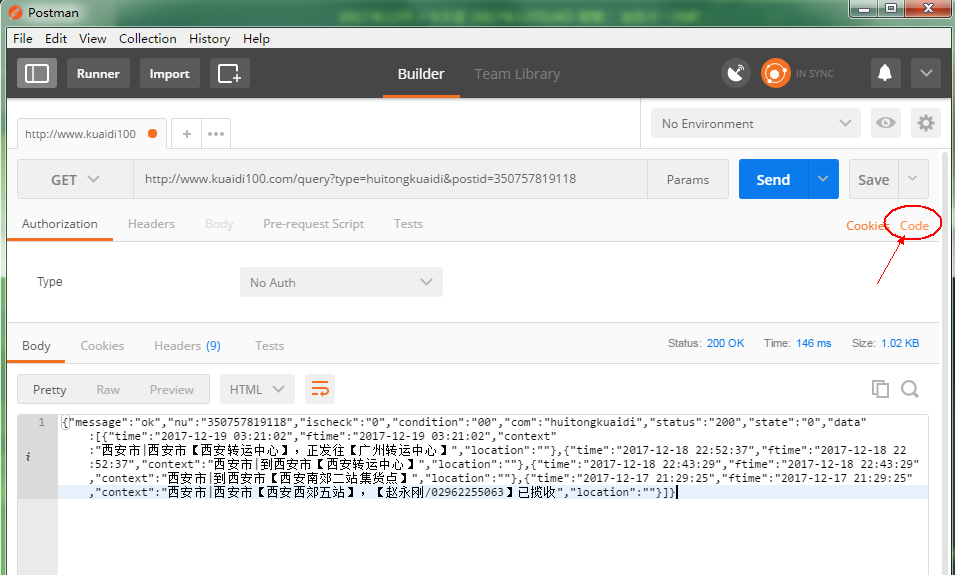Open request Headers tab
Viewport: 955px width, 575px height.
pyautogui.click(x=151, y=224)
